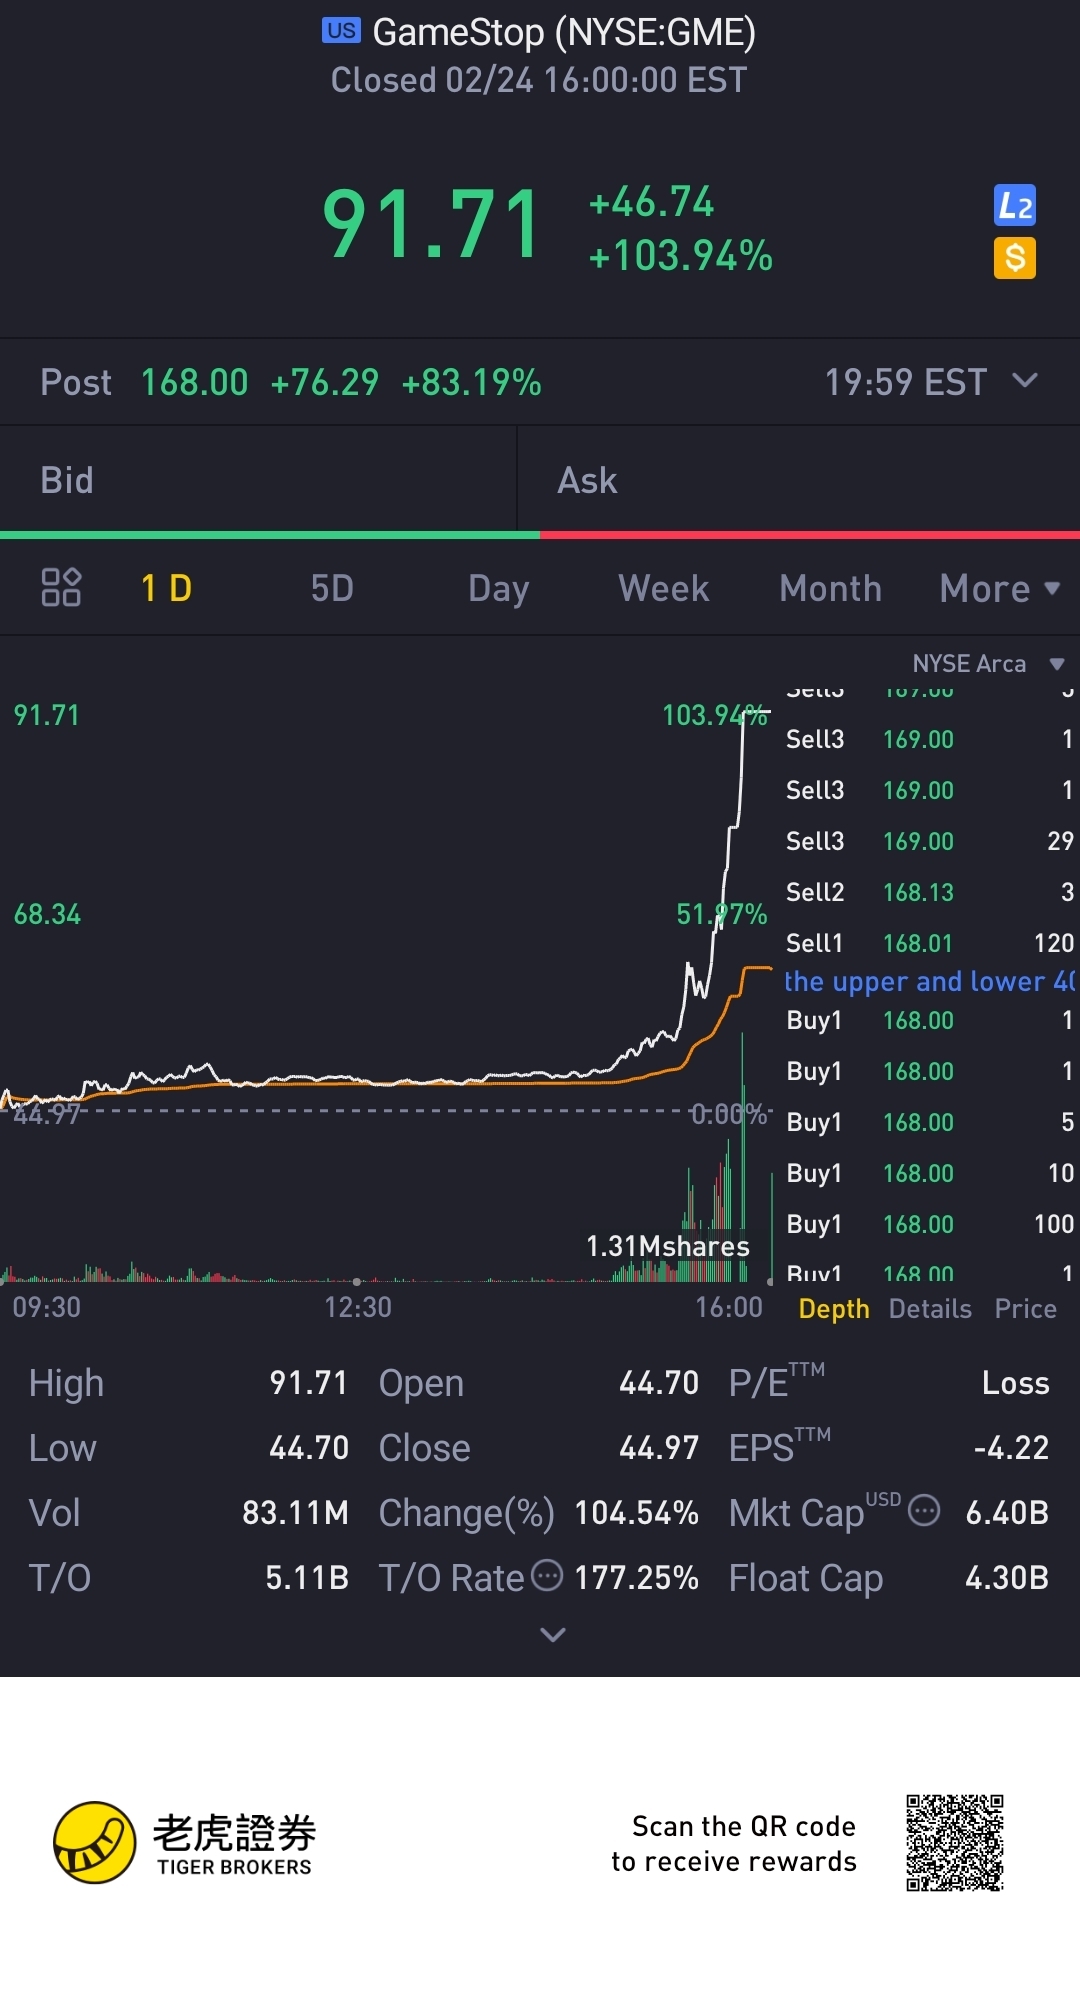Viewport: 1080px width, 2009px height.
Task: Open the blue upper and lower limit notice
Action: coord(930,981)
